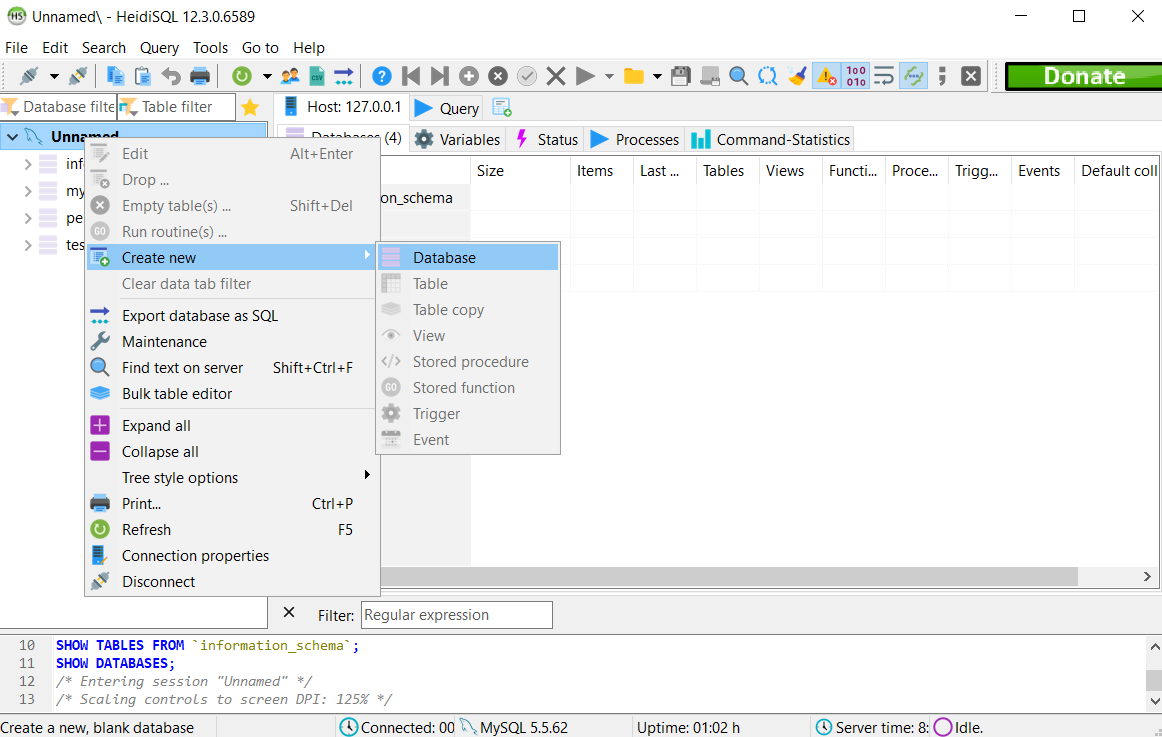Screen dimensions: 1162x737
Task: Toggle stop on errors warning button
Action: tap(826, 76)
